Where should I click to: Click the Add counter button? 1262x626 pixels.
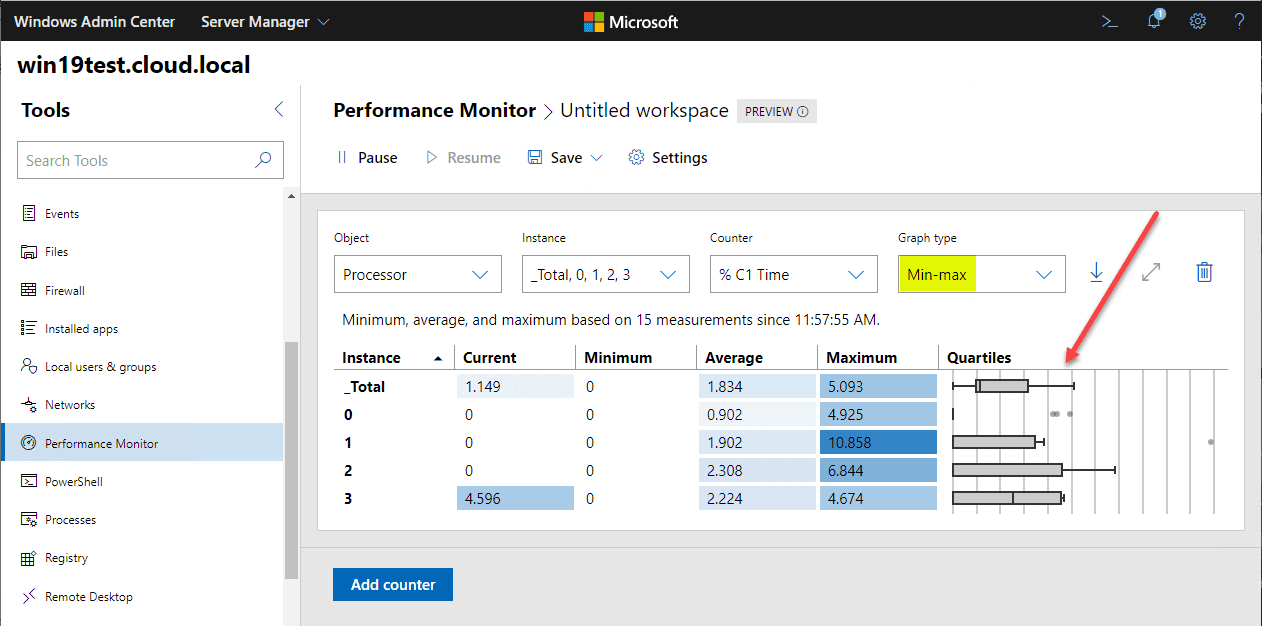click(x=392, y=585)
